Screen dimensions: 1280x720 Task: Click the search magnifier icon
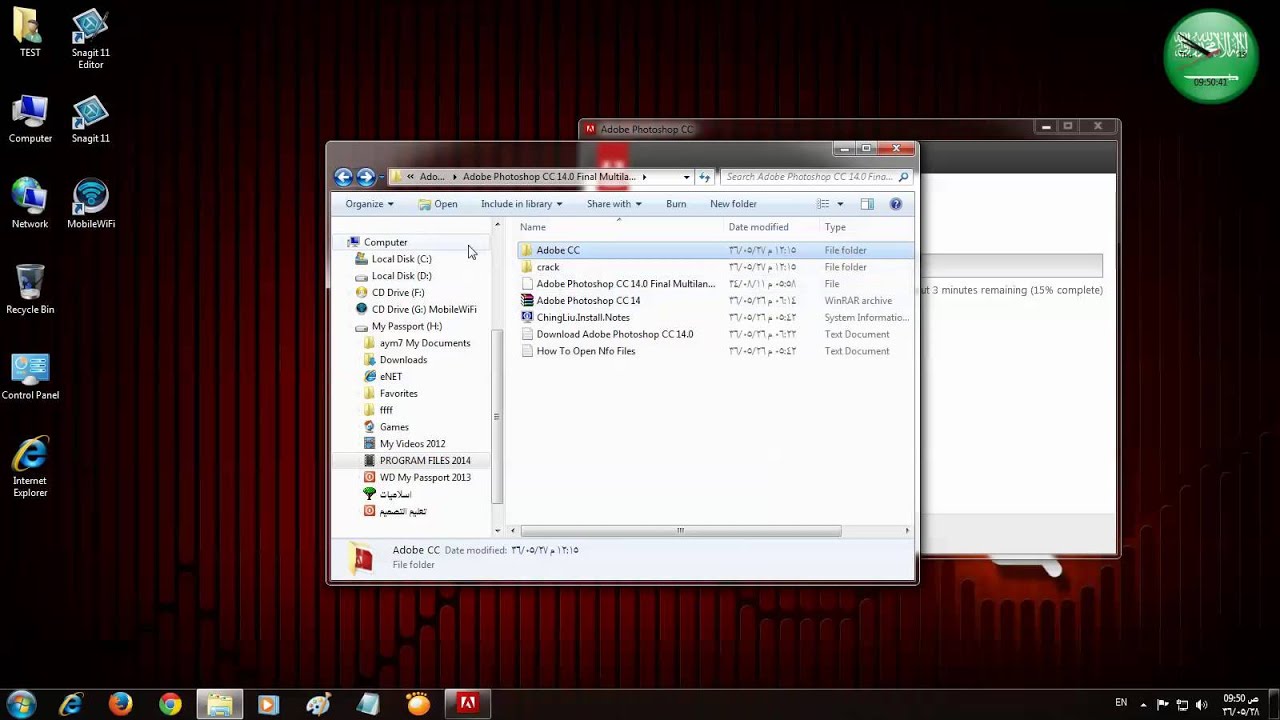click(903, 177)
